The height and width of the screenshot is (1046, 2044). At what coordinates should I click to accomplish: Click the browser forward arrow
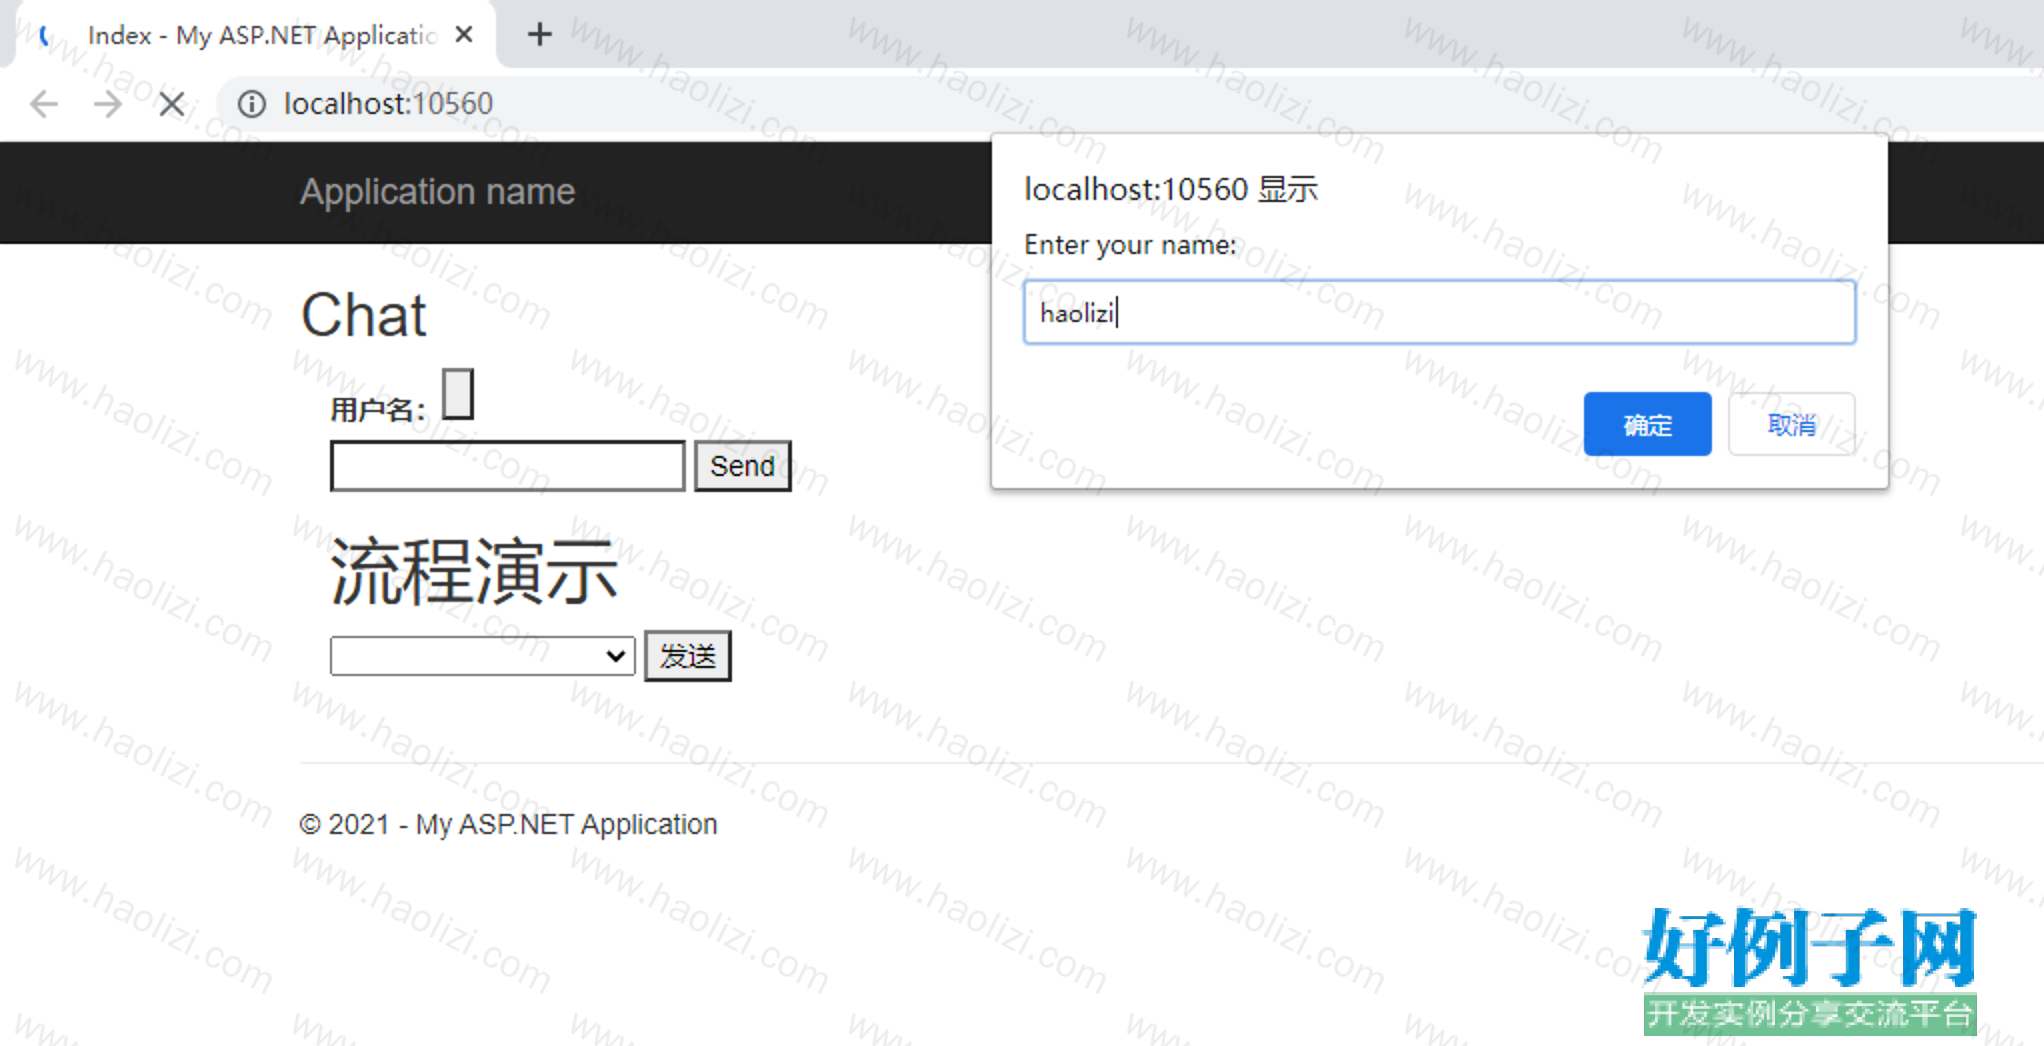point(108,104)
